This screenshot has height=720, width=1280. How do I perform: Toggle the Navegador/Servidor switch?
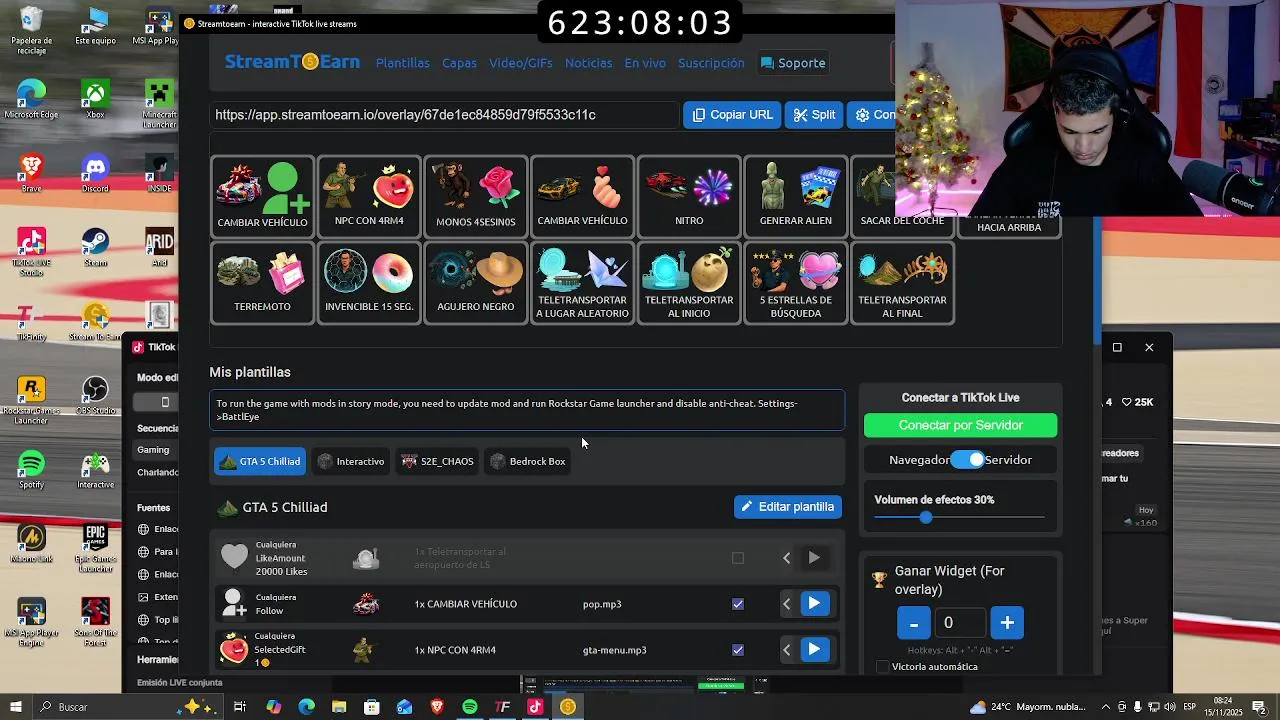[x=967, y=460]
